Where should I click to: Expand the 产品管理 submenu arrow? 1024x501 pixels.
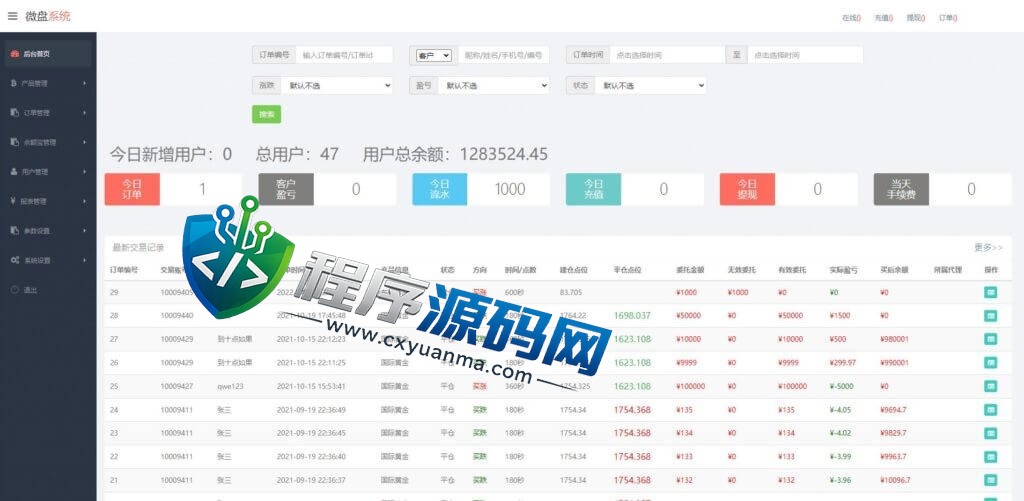click(85, 84)
